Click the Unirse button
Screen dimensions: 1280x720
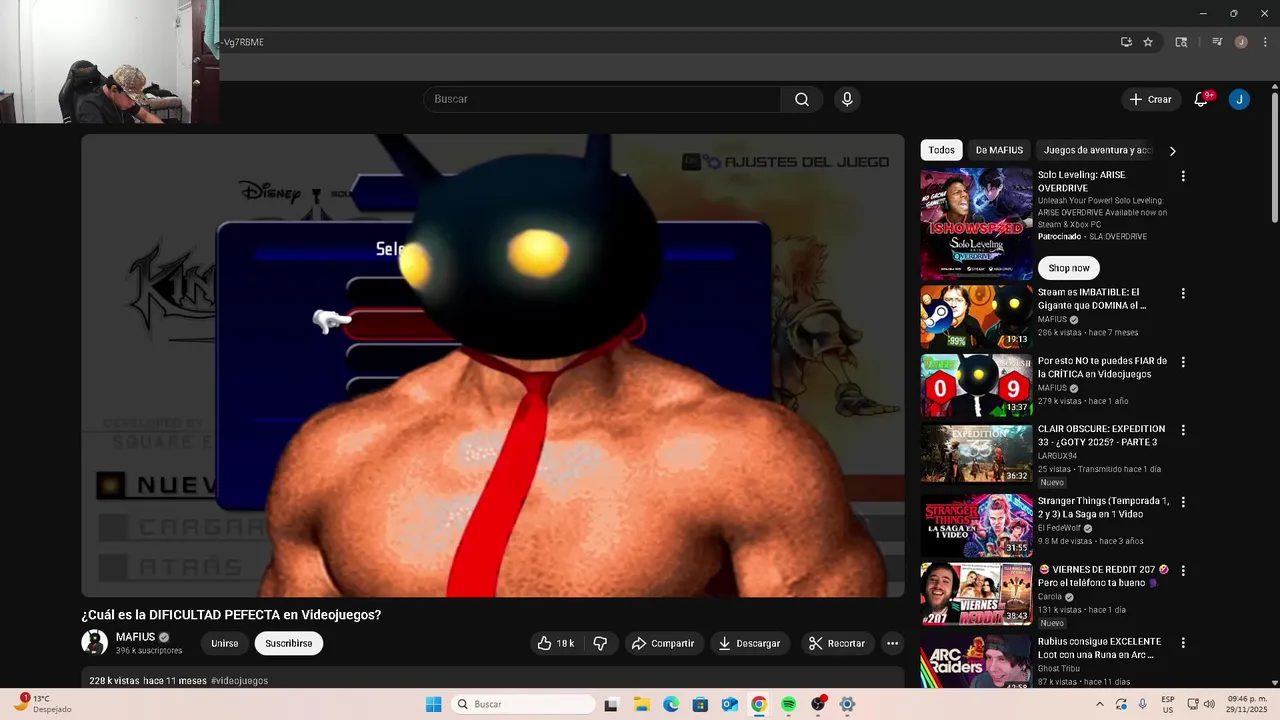(225, 643)
